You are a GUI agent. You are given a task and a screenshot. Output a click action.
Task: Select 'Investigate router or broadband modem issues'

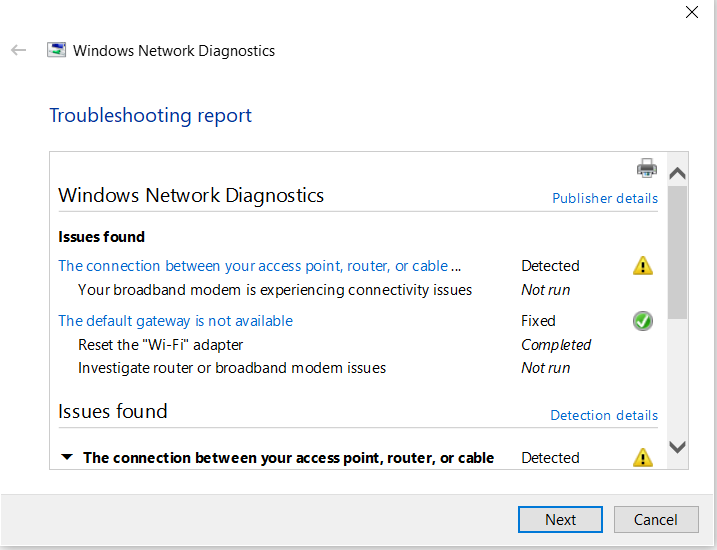pos(232,368)
